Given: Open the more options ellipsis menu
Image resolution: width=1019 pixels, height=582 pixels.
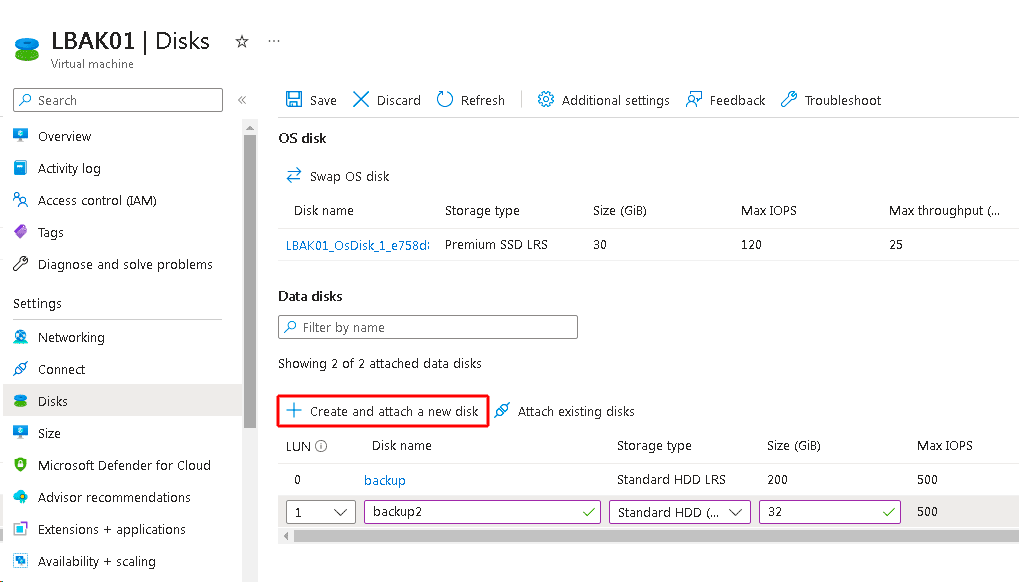Looking at the screenshot, I should (274, 41).
